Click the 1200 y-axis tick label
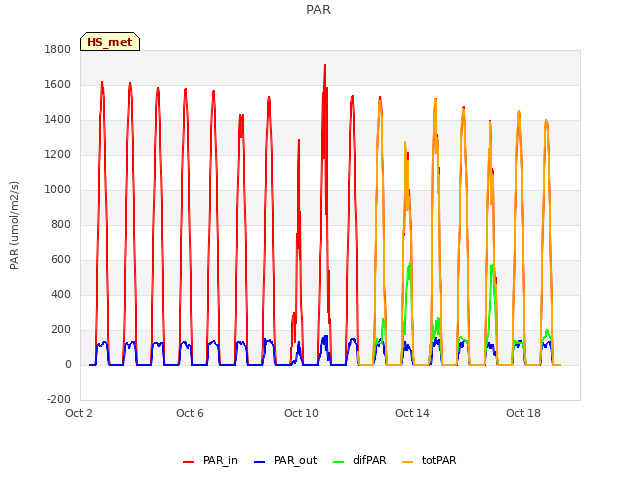 [x=58, y=155]
